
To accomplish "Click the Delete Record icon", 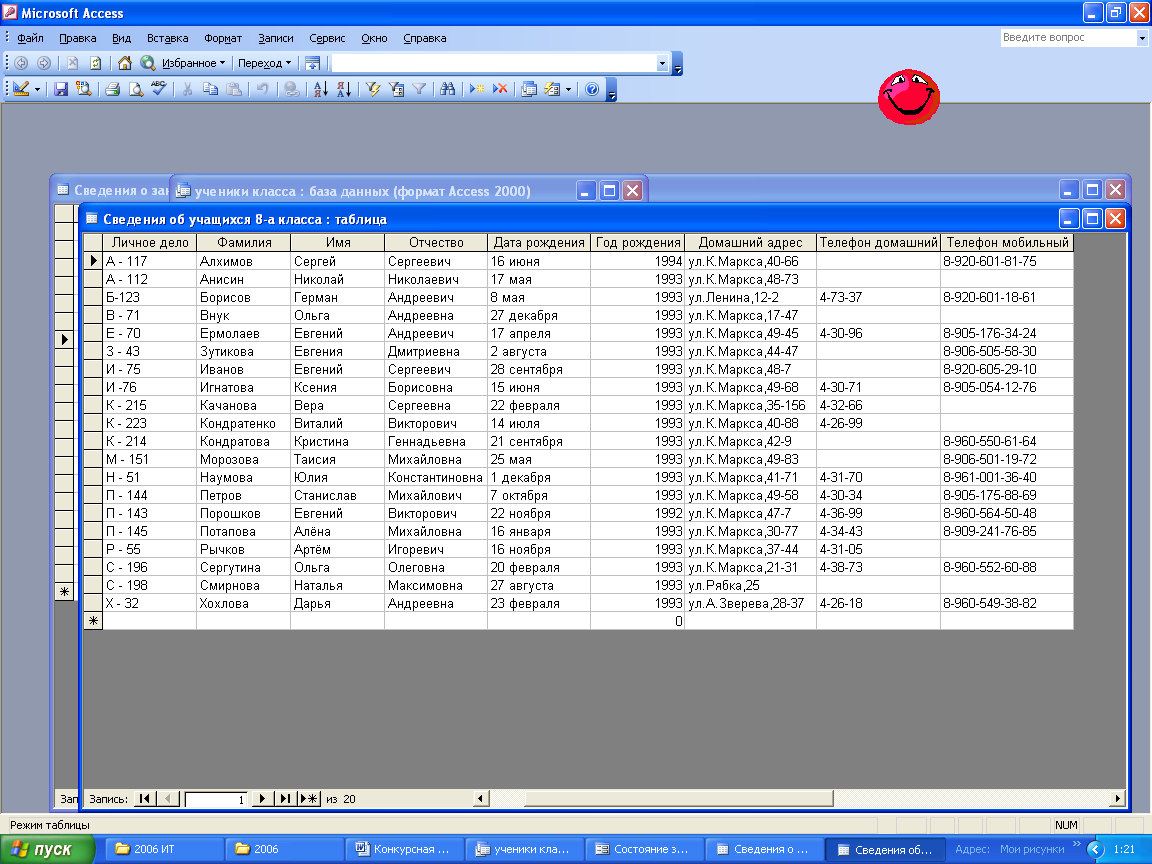I will pyautogui.click(x=500, y=89).
